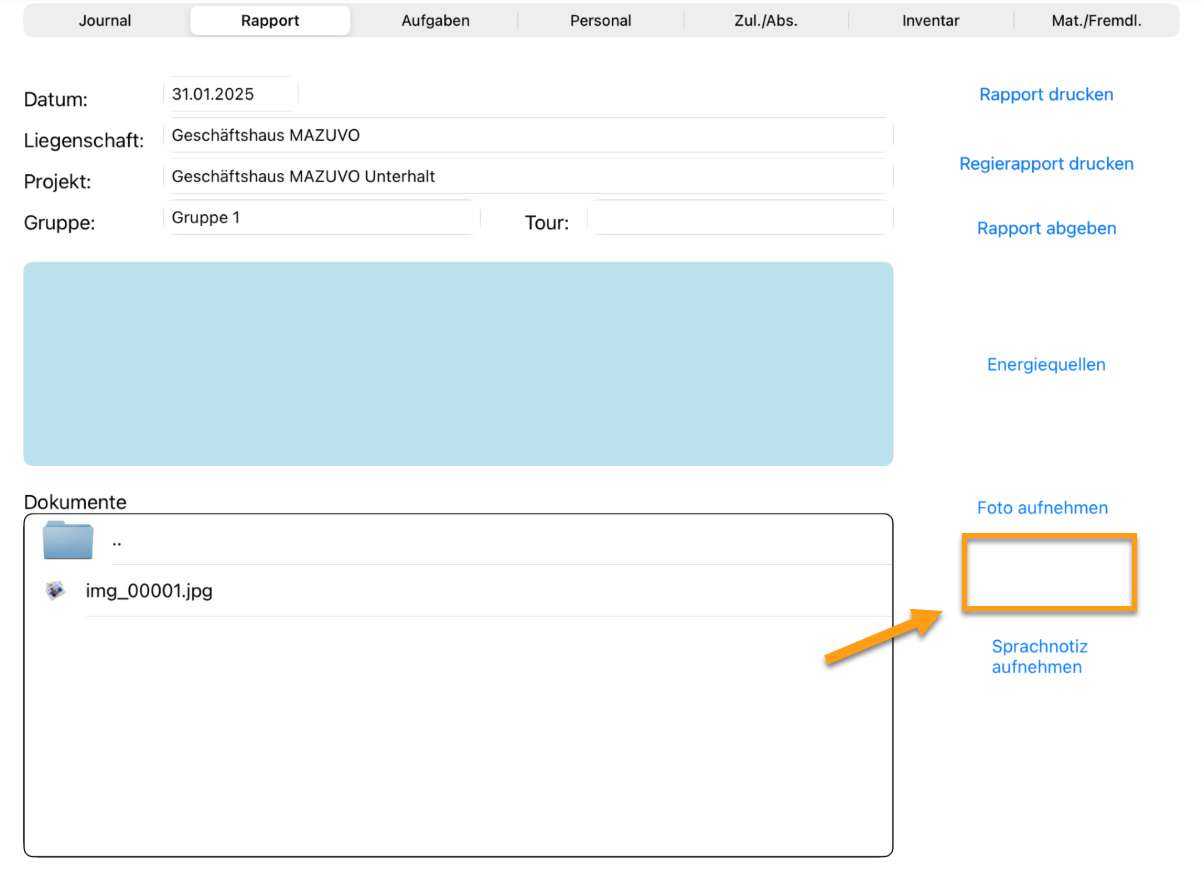Open the parent folder icon
The image size is (1202, 879).
click(x=68, y=540)
